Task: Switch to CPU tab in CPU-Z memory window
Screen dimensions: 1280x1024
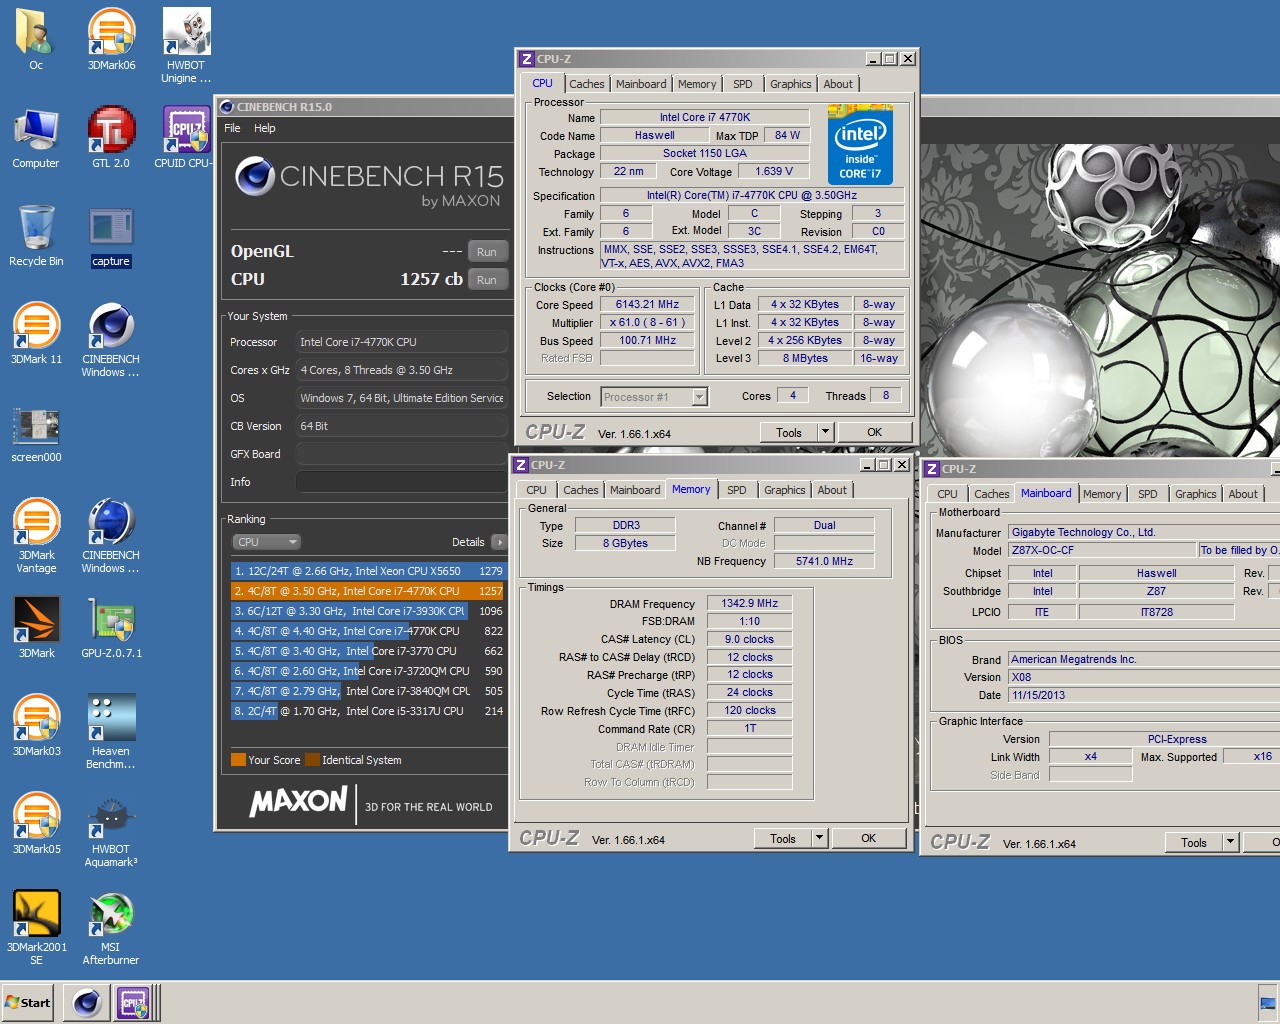Action: tap(537, 490)
